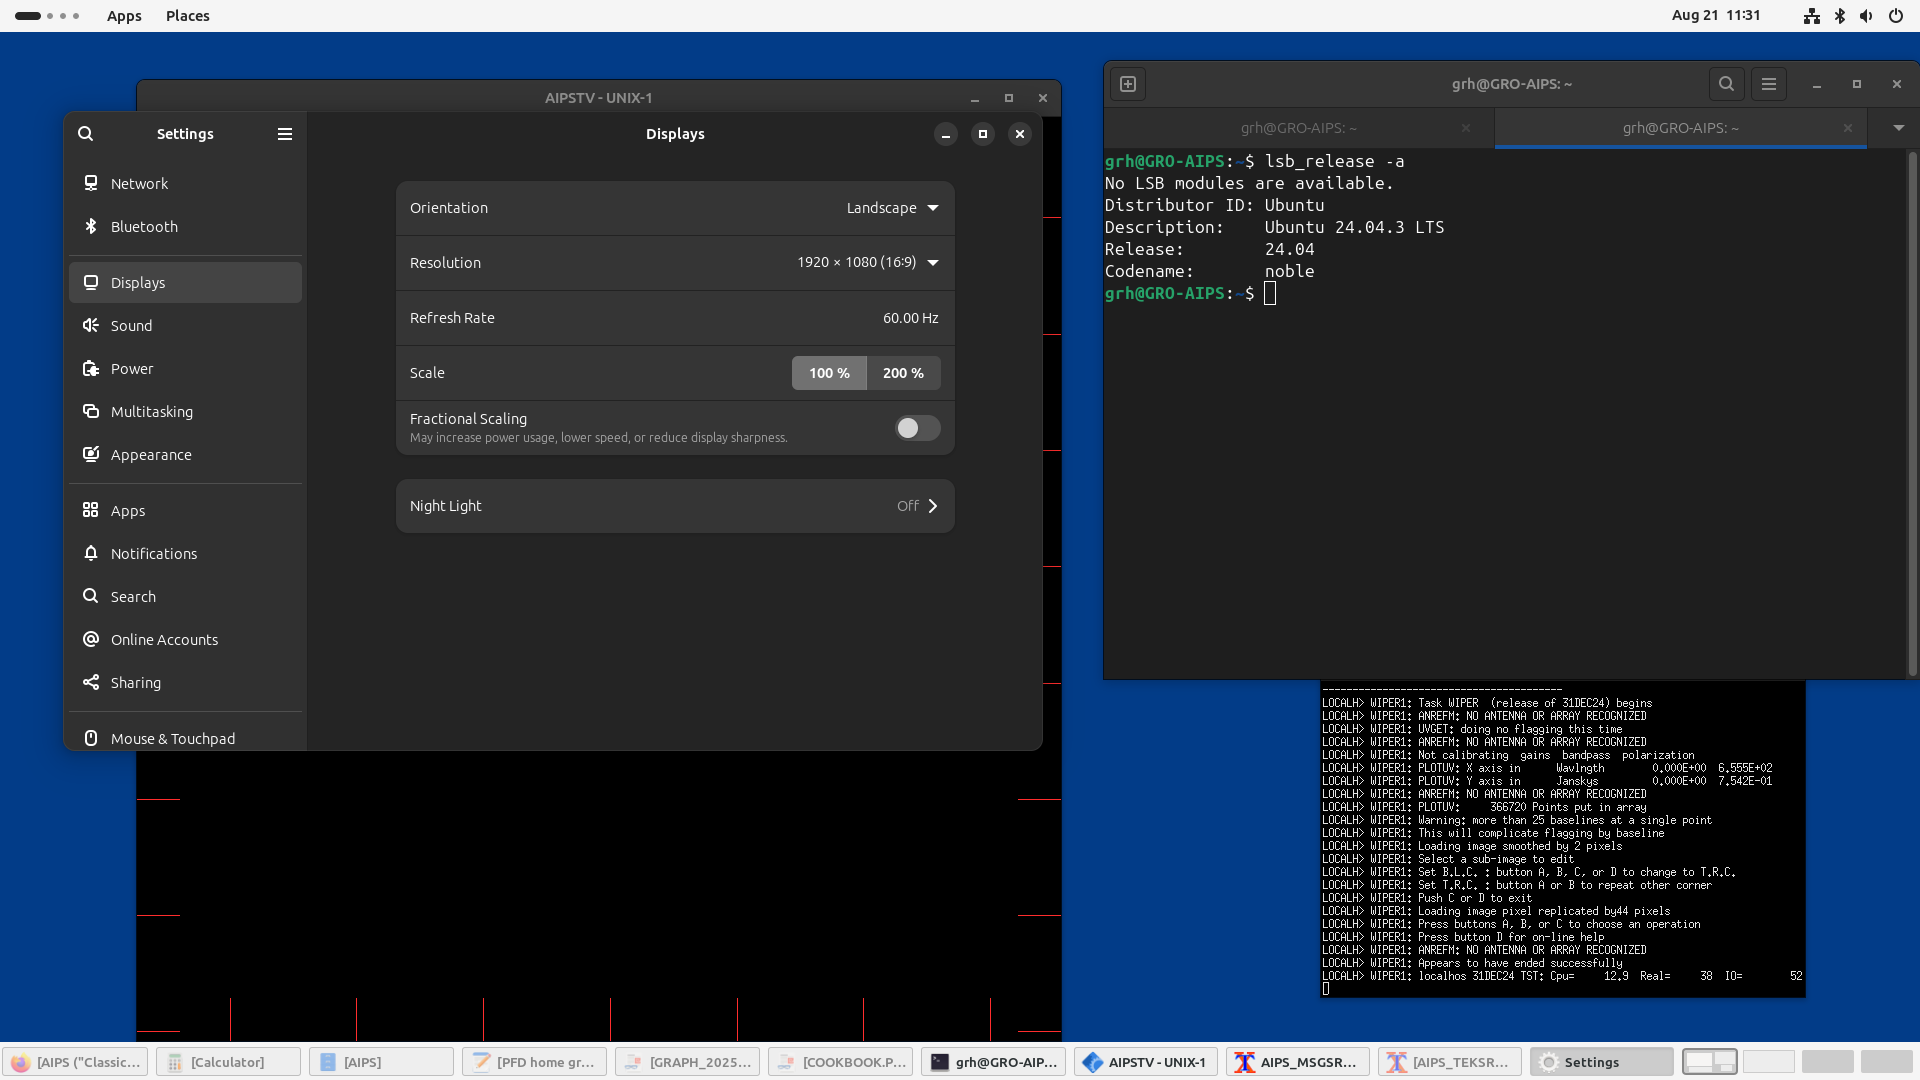Click the volume icon in system tray
This screenshot has height=1080, width=1920.
point(1866,16)
